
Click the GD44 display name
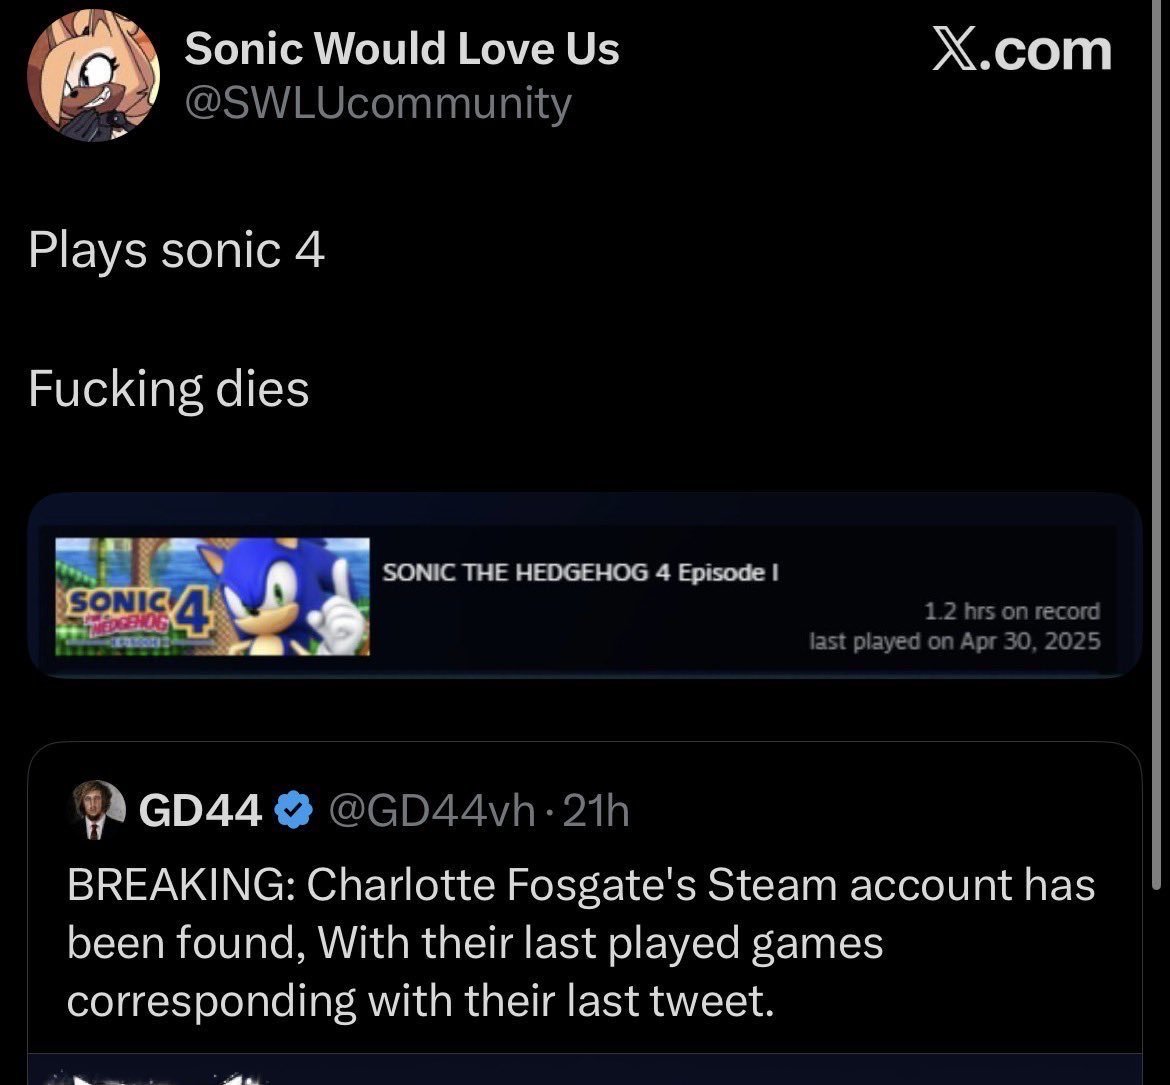pos(201,811)
